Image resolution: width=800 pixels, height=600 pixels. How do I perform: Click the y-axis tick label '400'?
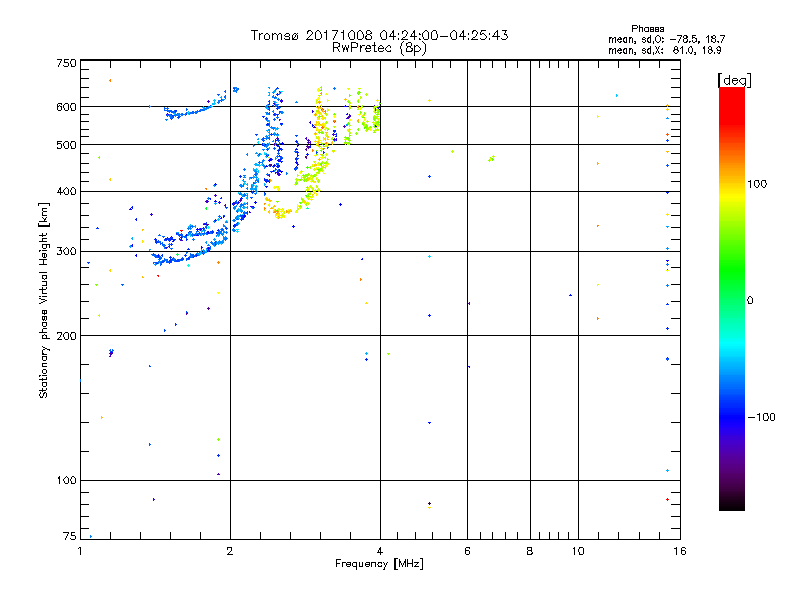pyautogui.click(x=67, y=191)
